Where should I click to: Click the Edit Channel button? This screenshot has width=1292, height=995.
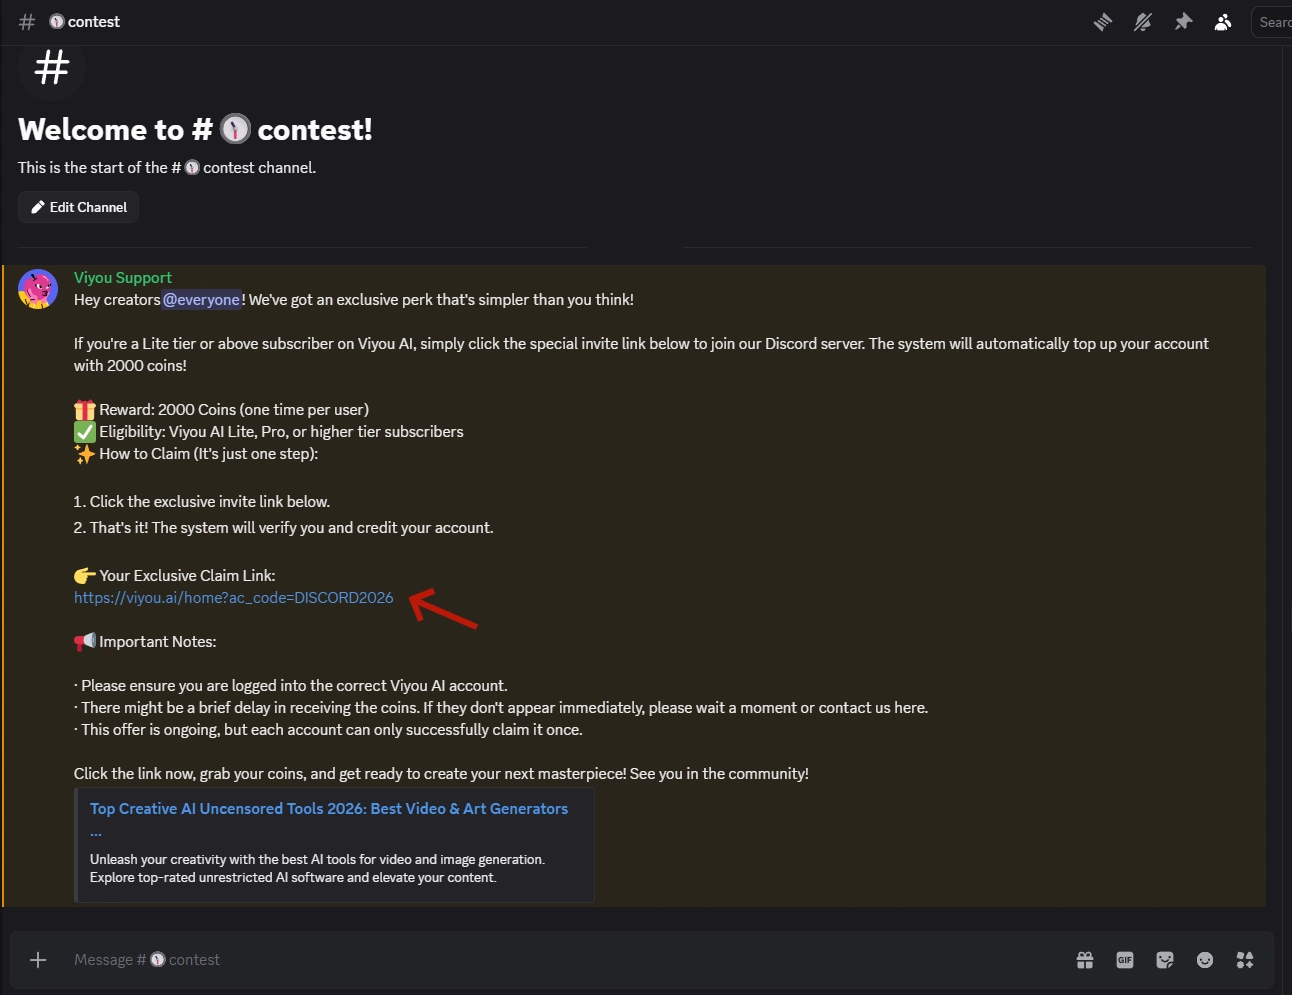78,207
